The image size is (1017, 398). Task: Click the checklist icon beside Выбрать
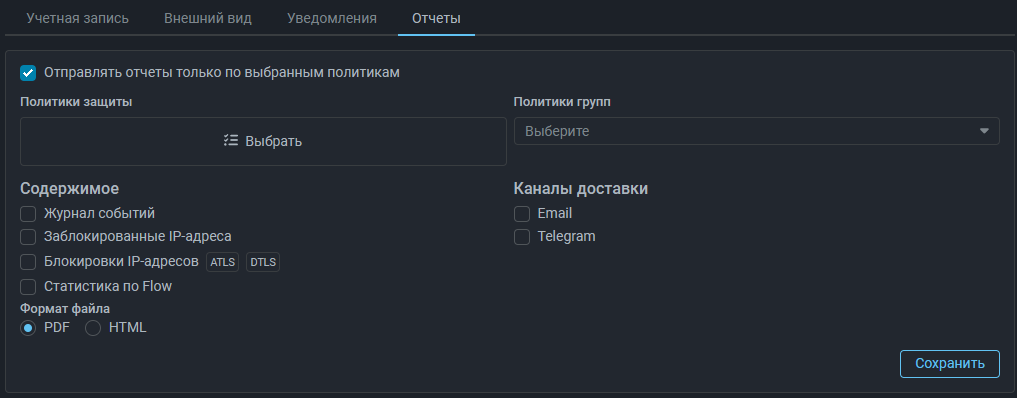tap(231, 141)
